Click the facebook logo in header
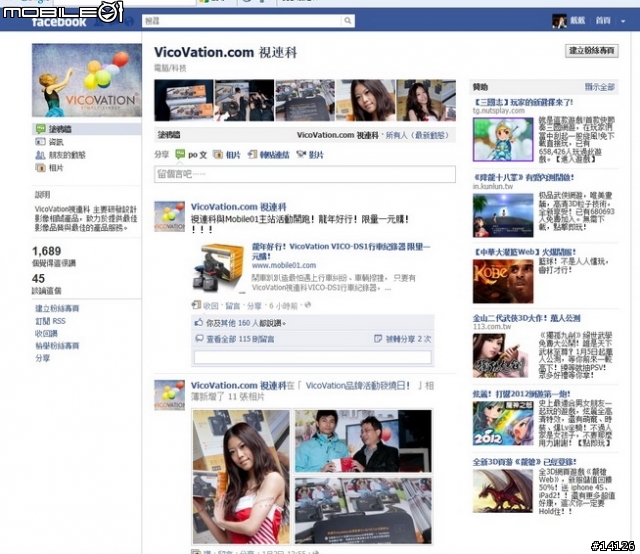The width and height of the screenshot is (640, 554). point(59,22)
